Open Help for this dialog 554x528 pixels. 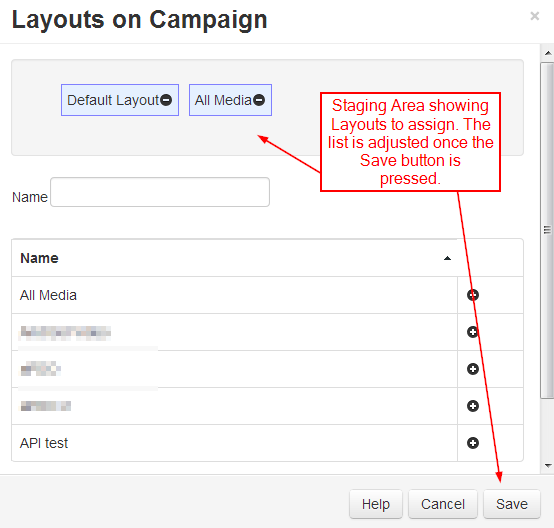[x=376, y=504]
